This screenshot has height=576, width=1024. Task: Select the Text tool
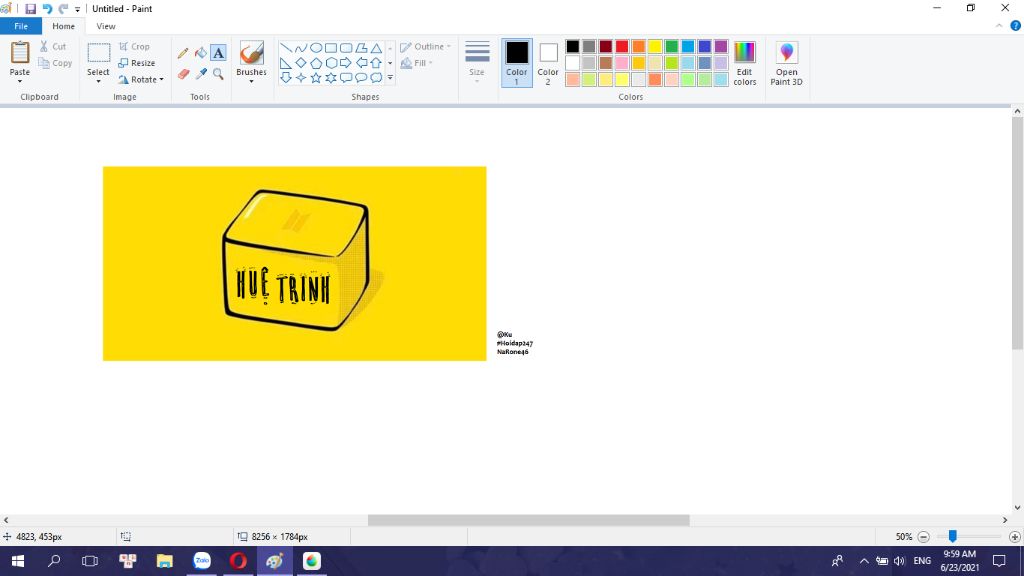point(218,53)
